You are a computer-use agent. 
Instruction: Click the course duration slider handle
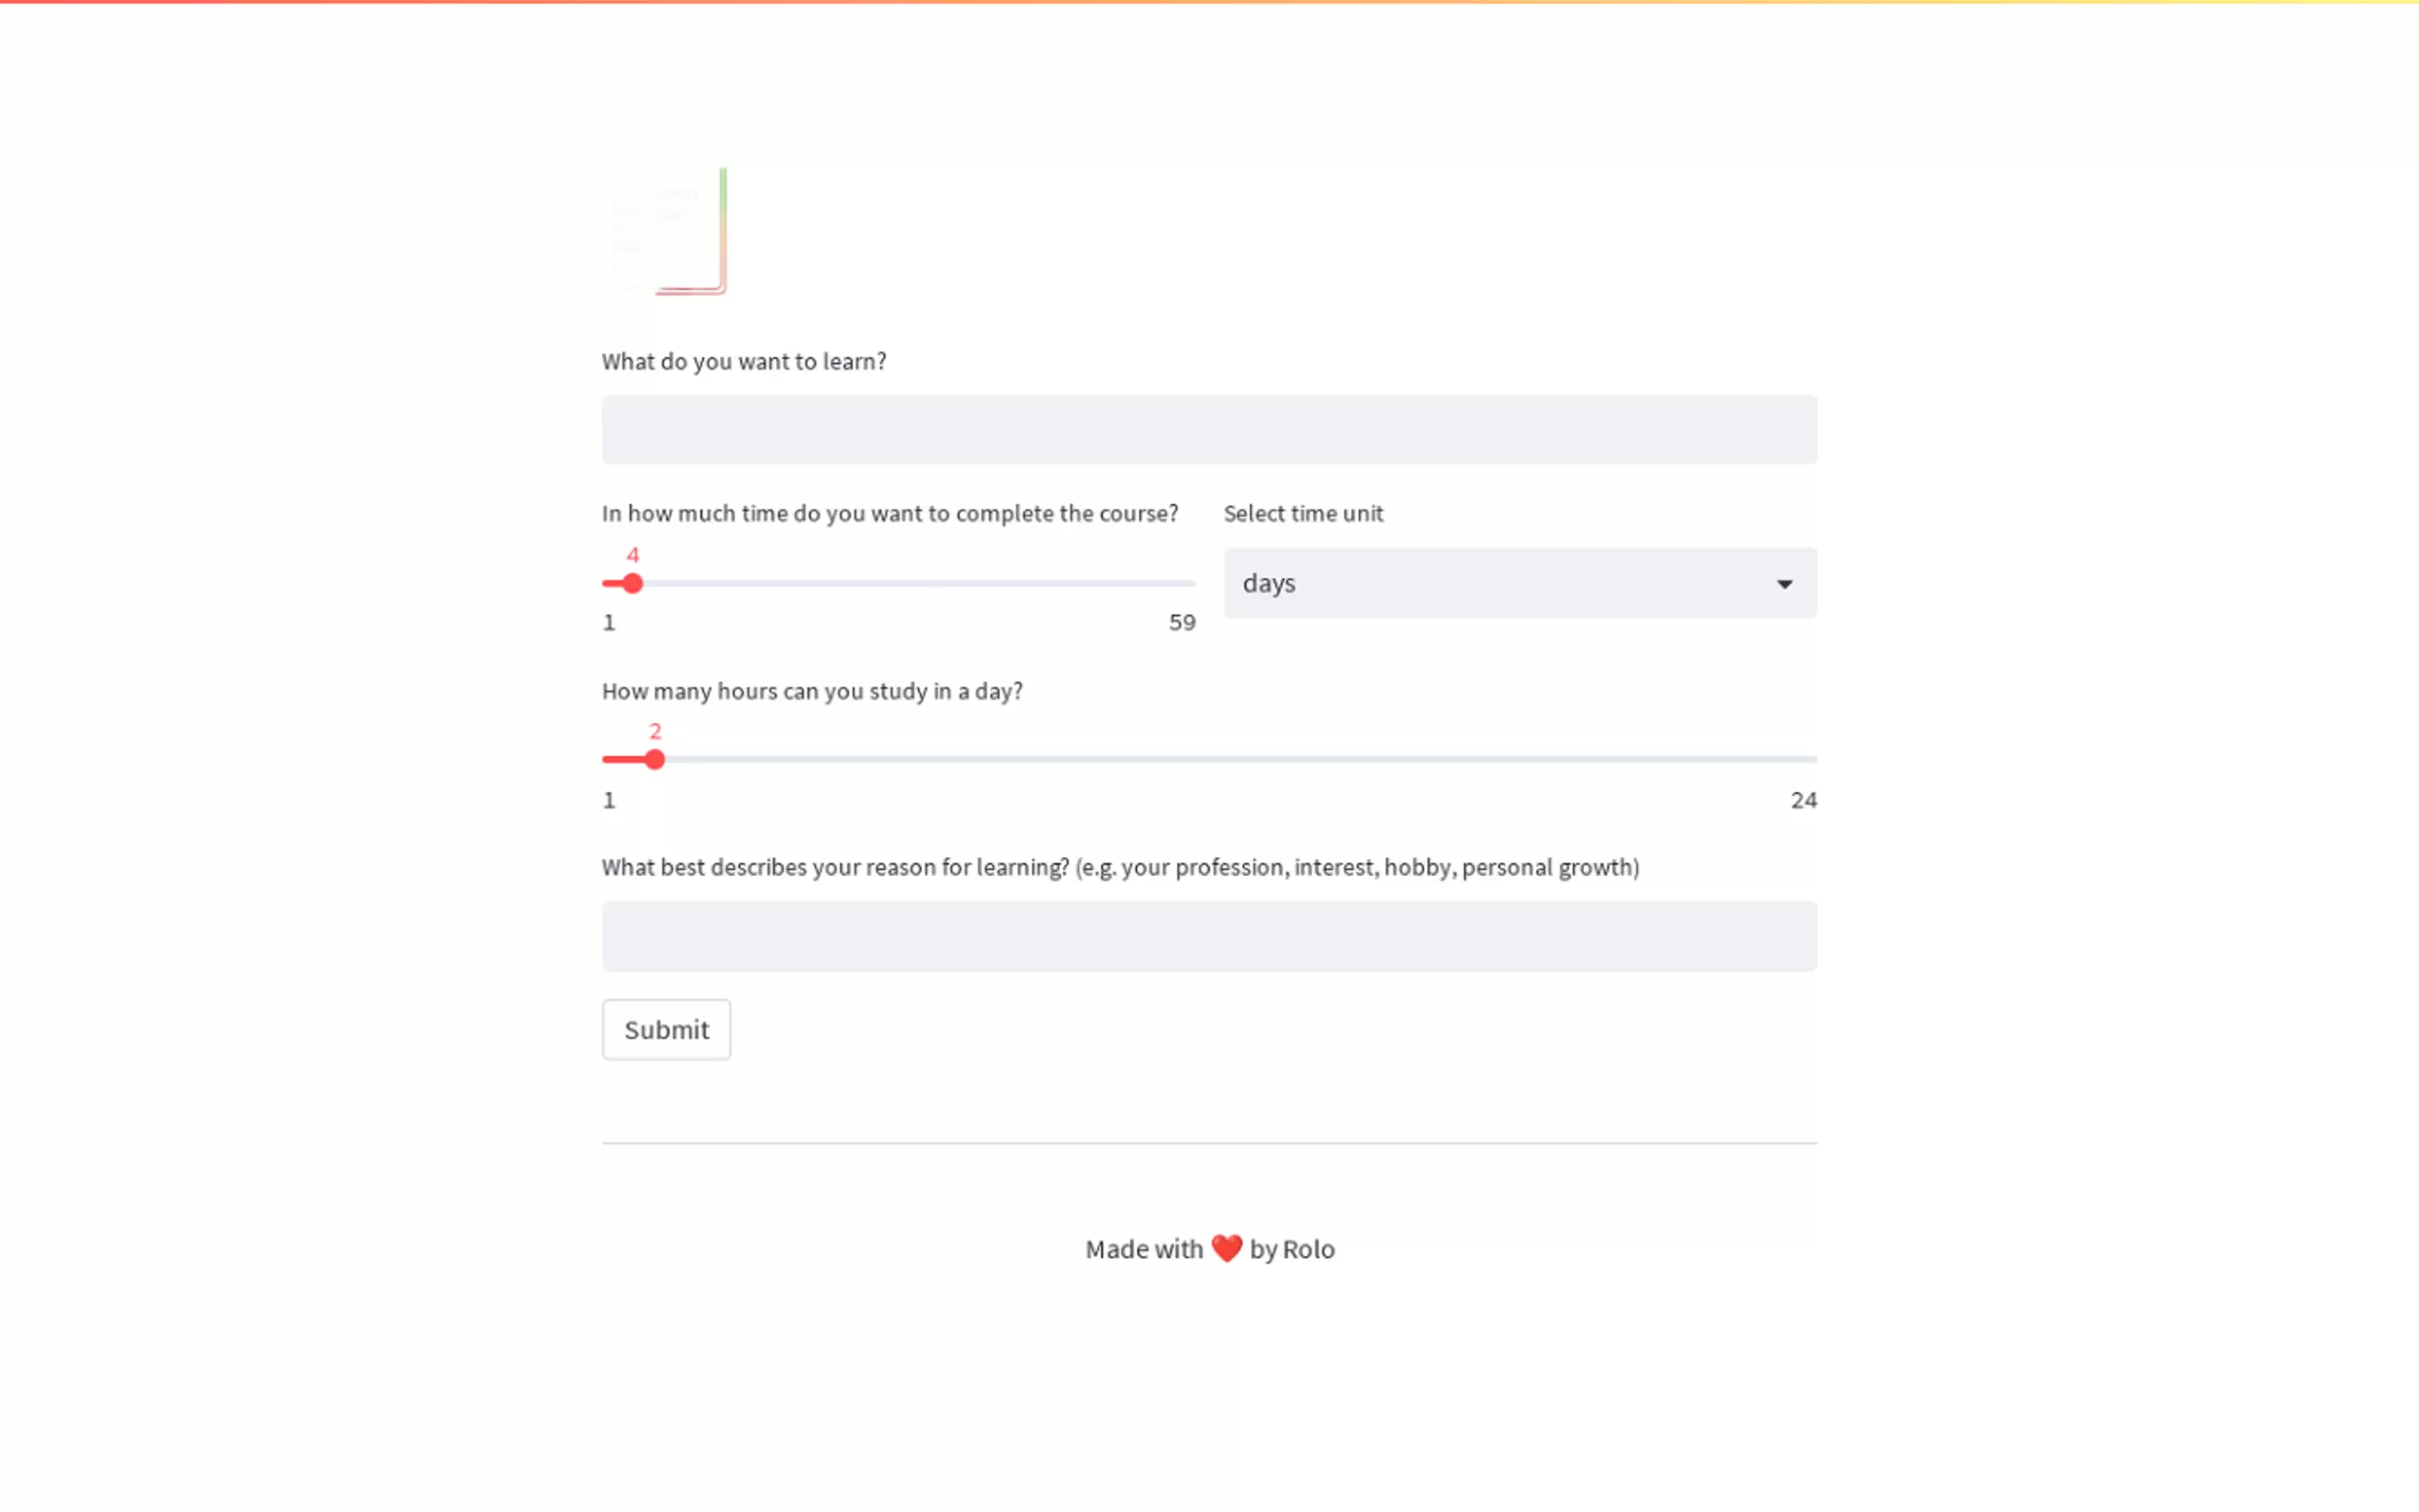pos(632,583)
